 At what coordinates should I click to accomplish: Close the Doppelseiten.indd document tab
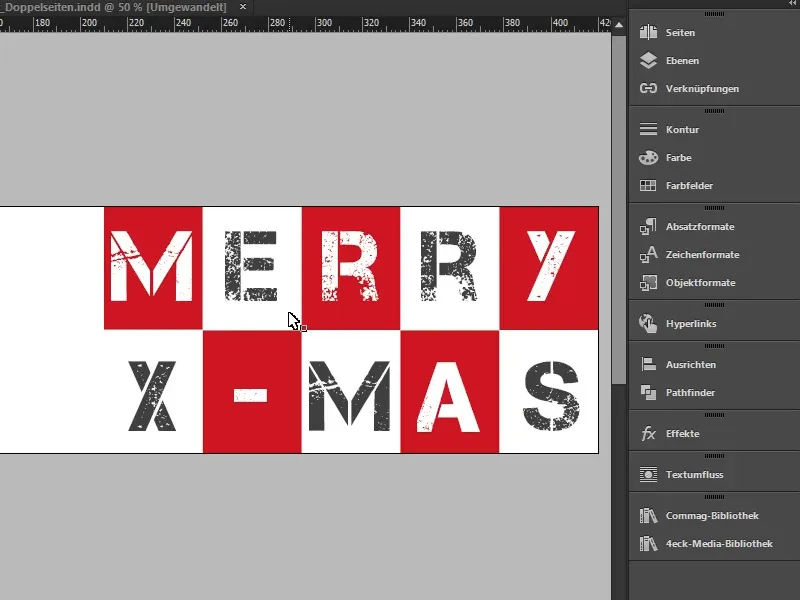pyautogui.click(x=243, y=7)
